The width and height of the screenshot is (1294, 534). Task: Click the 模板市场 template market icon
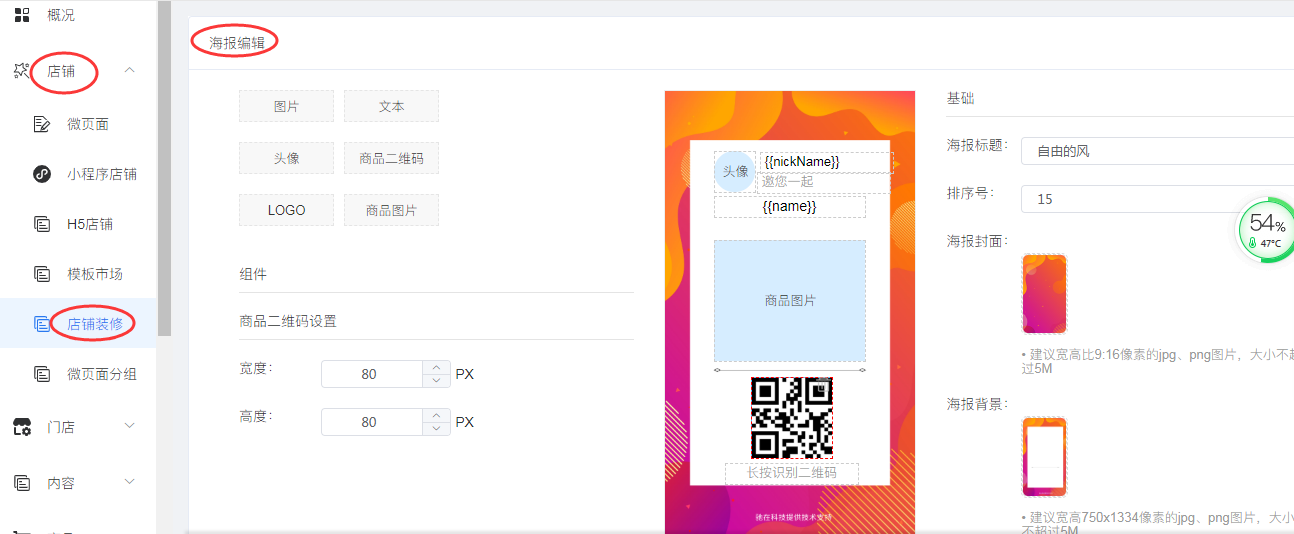point(42,274)
